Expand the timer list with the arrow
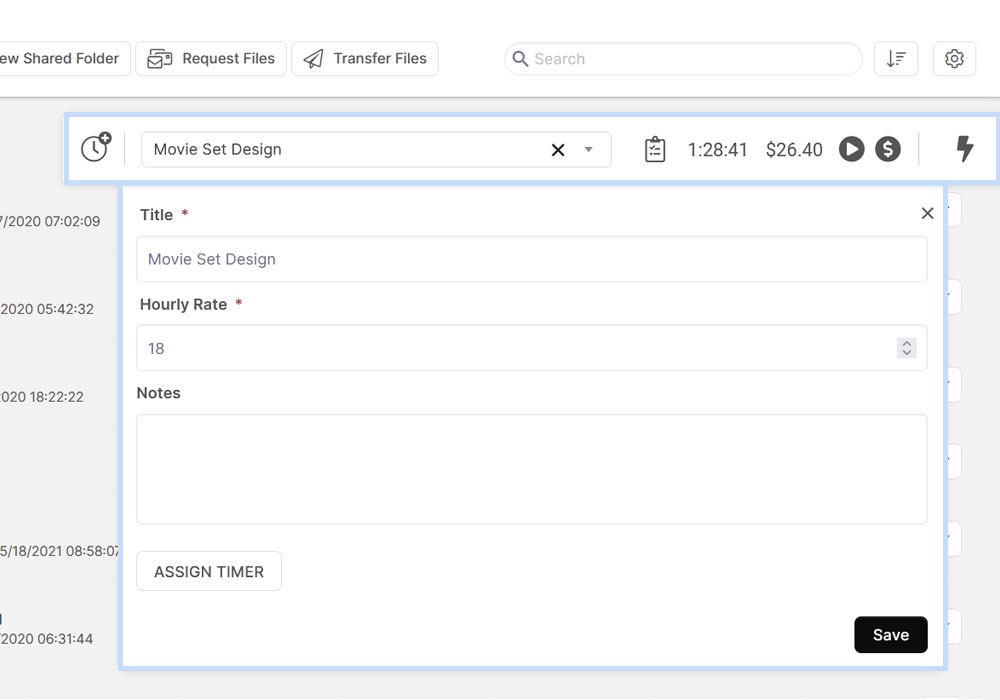The image size is (1000, 700). pos(589,150)
